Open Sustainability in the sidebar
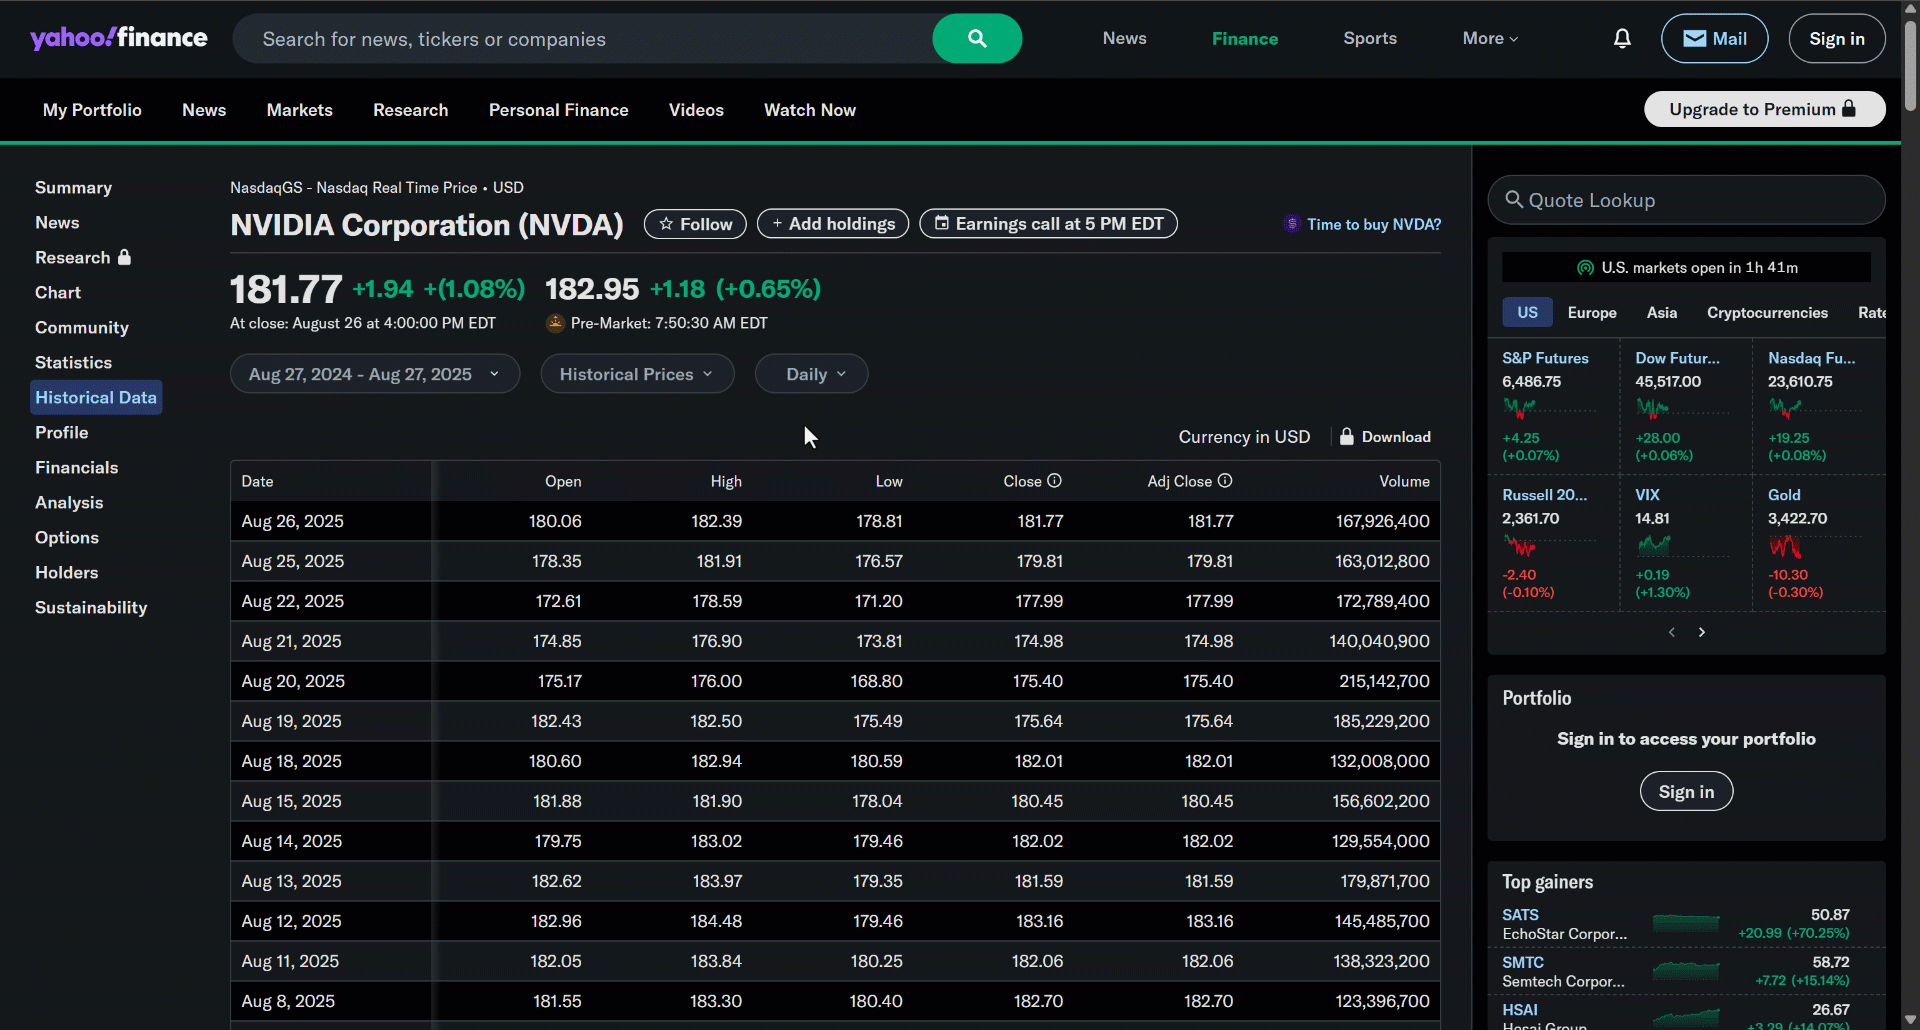Screen dimensions: 1920x1030 91,607
